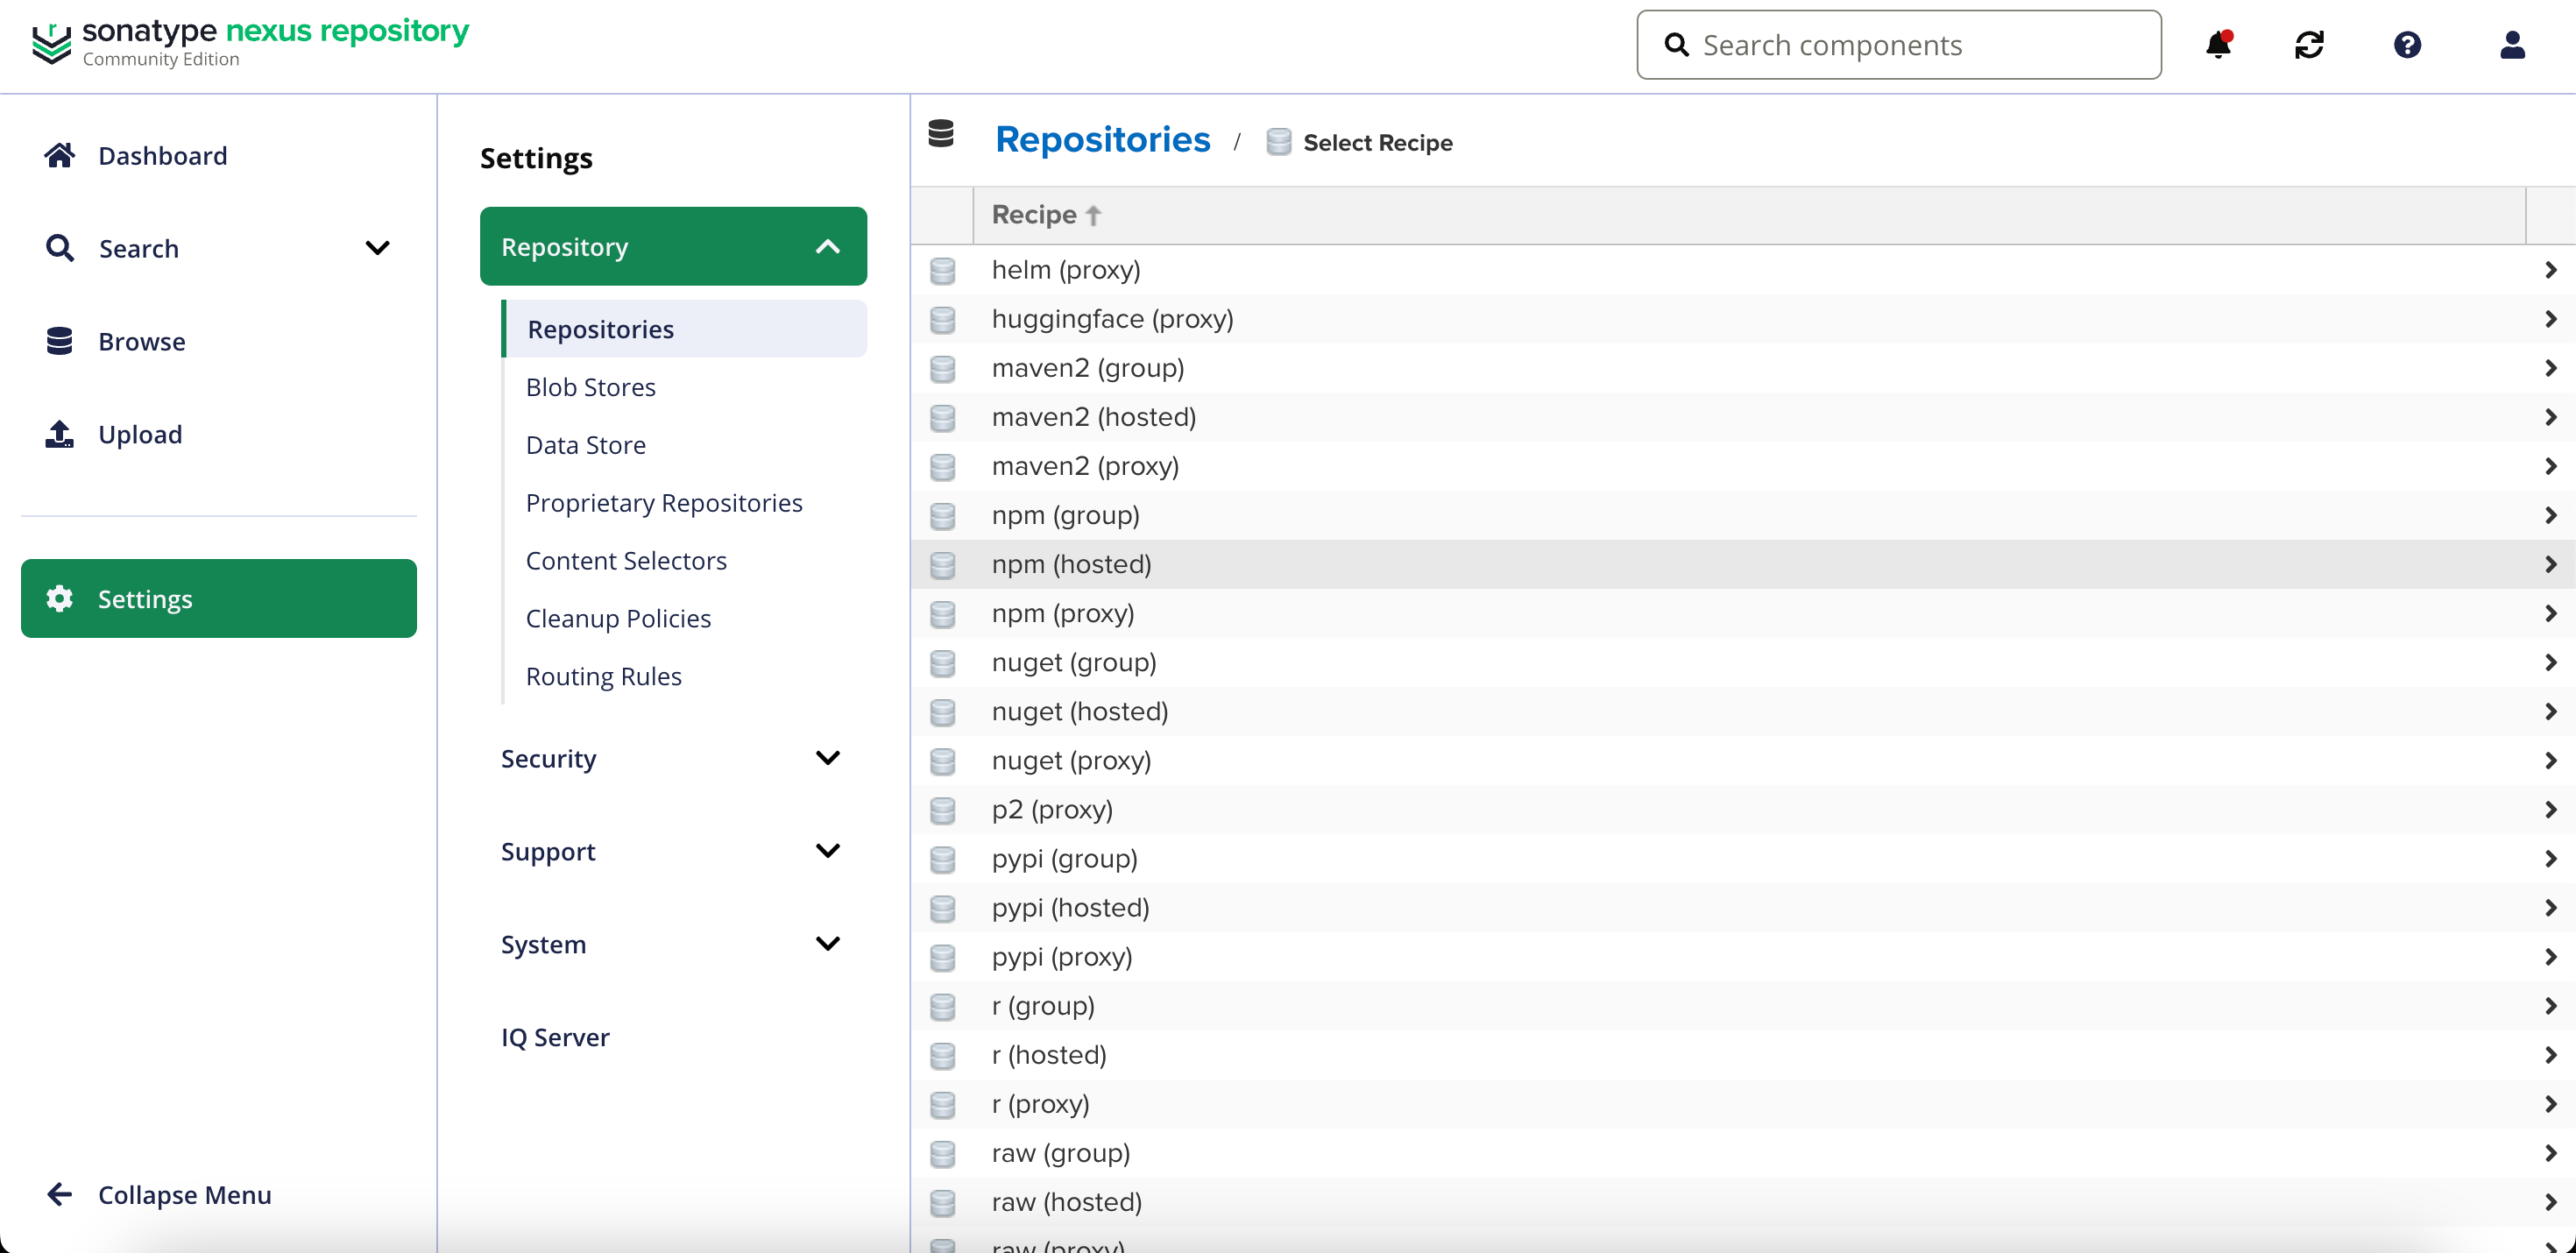The width and height of the screenshot is (2576, 1253).
Task: Collapse the Repository settings section
Action: (x=827, y=246)
